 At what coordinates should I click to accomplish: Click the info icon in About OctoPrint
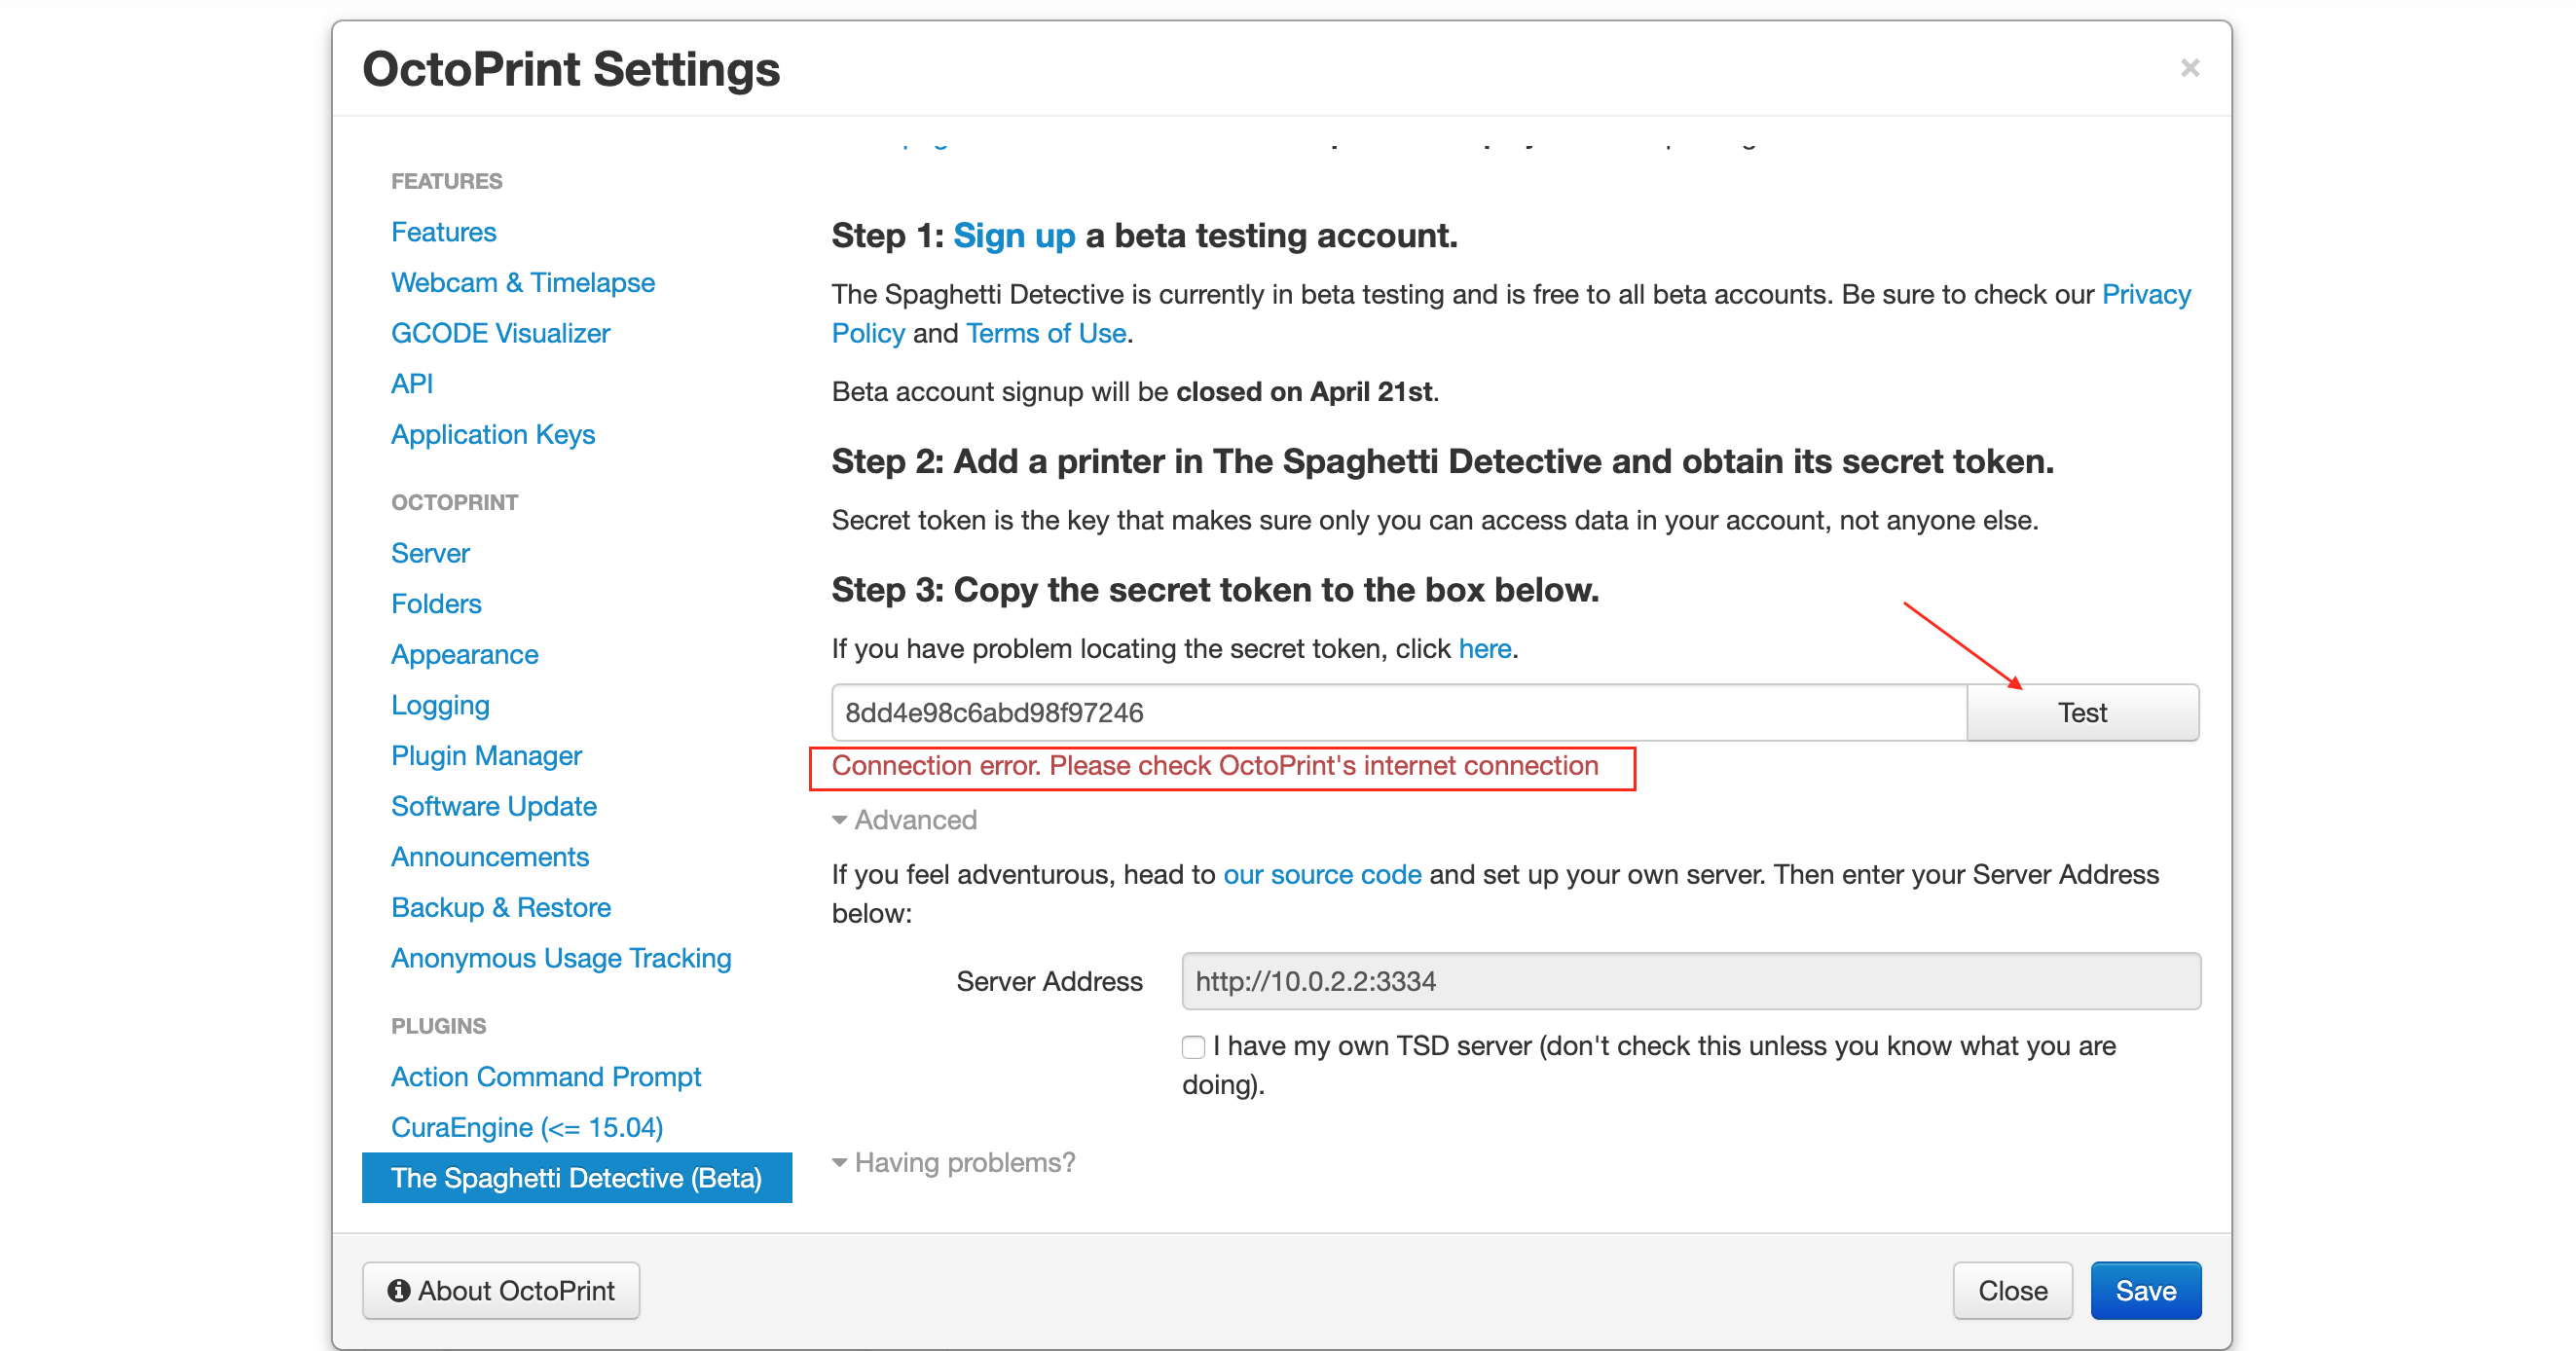click(399, 1290)
